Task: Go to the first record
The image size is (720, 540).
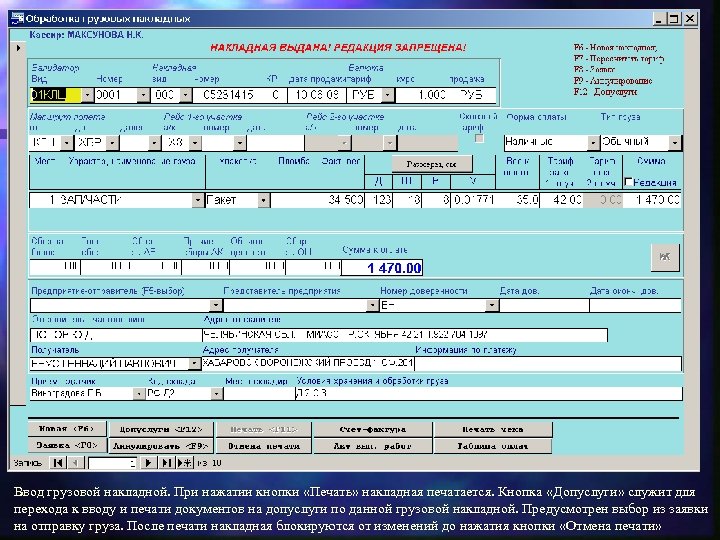Action: click(x=58, y=462)
